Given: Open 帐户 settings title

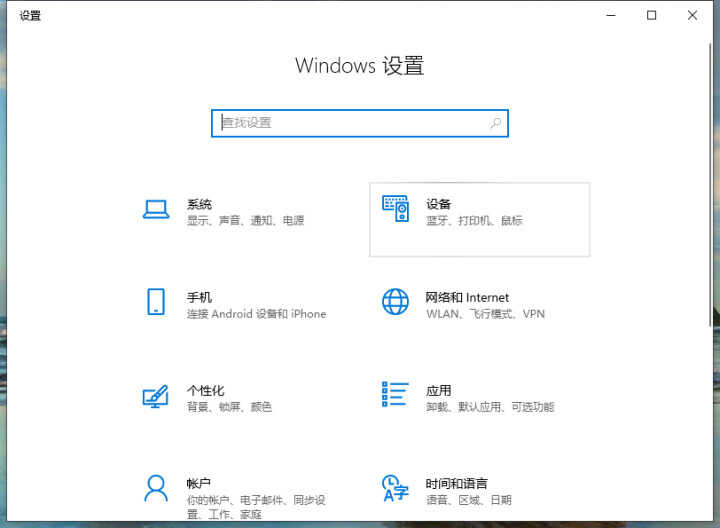Looking at the screenshot, I should 199,483.
